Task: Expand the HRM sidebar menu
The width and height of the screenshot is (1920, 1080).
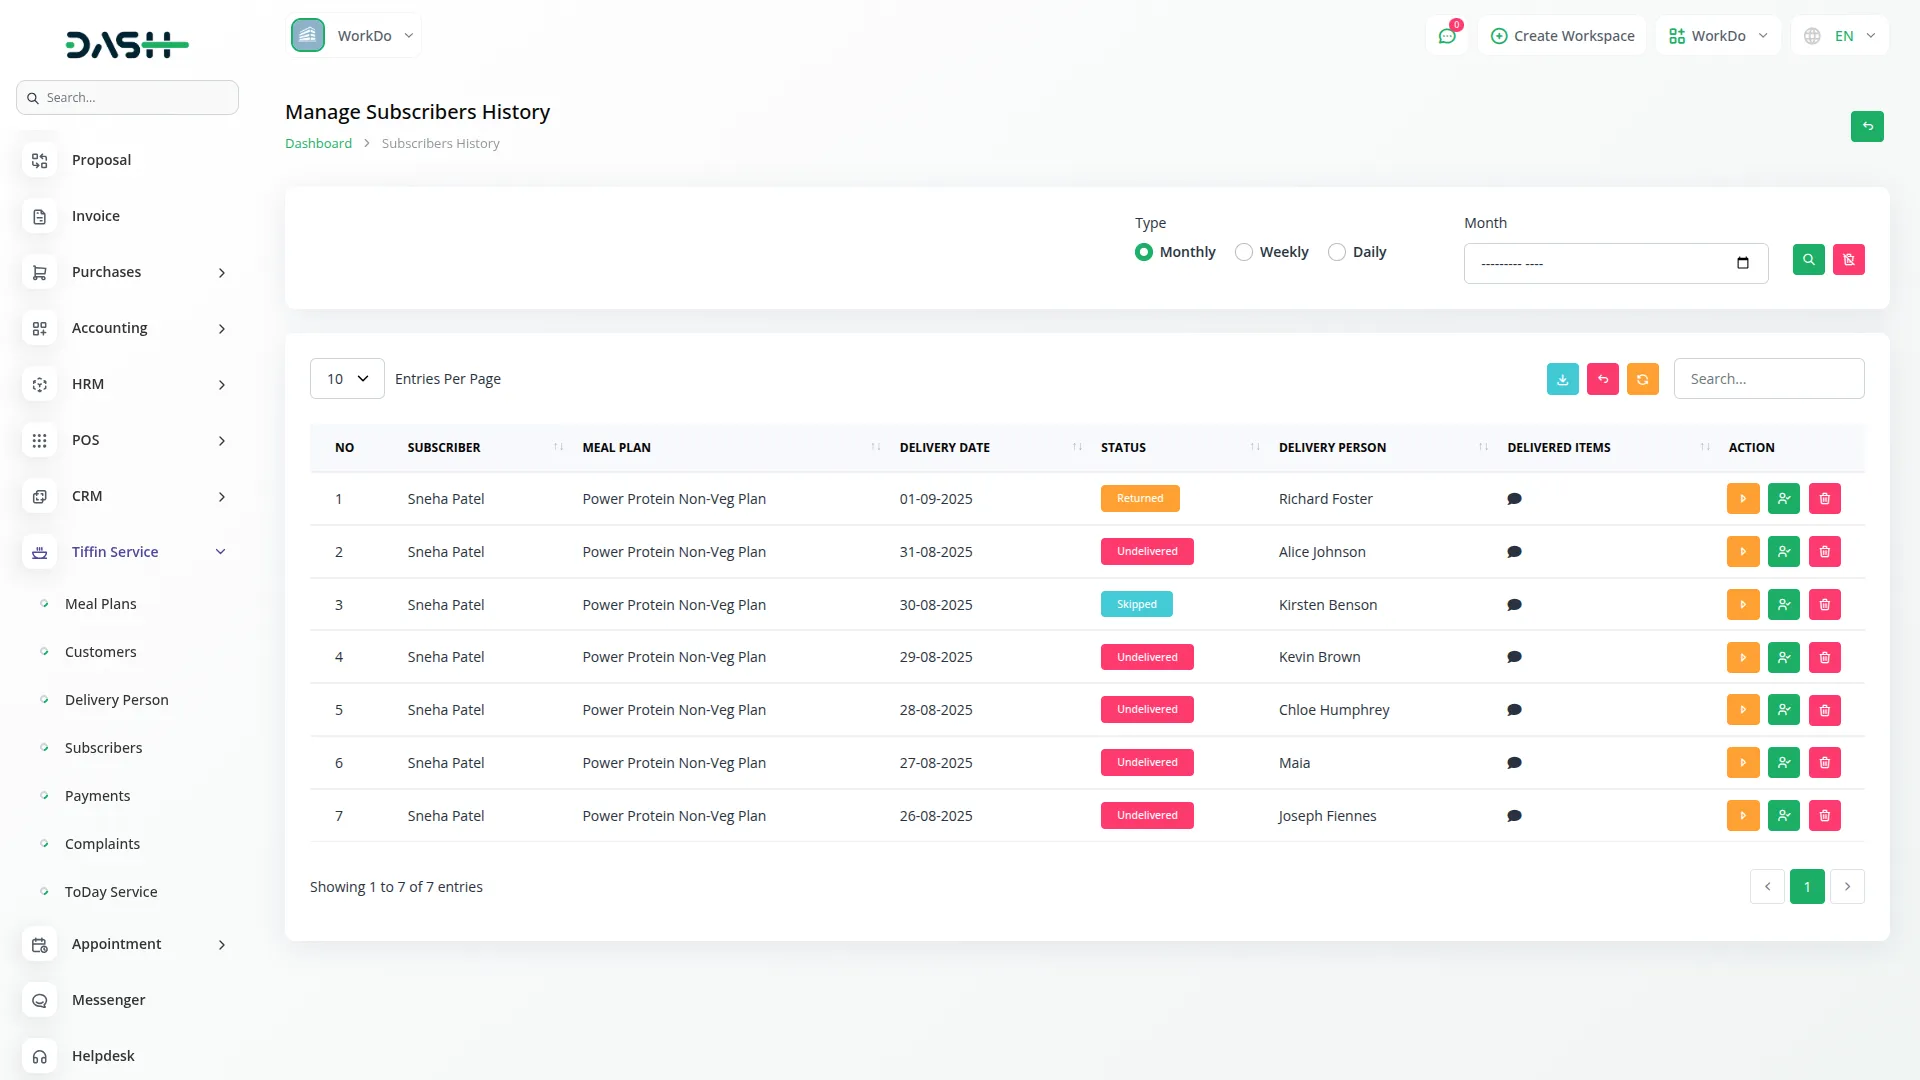Action: [125, 384]
